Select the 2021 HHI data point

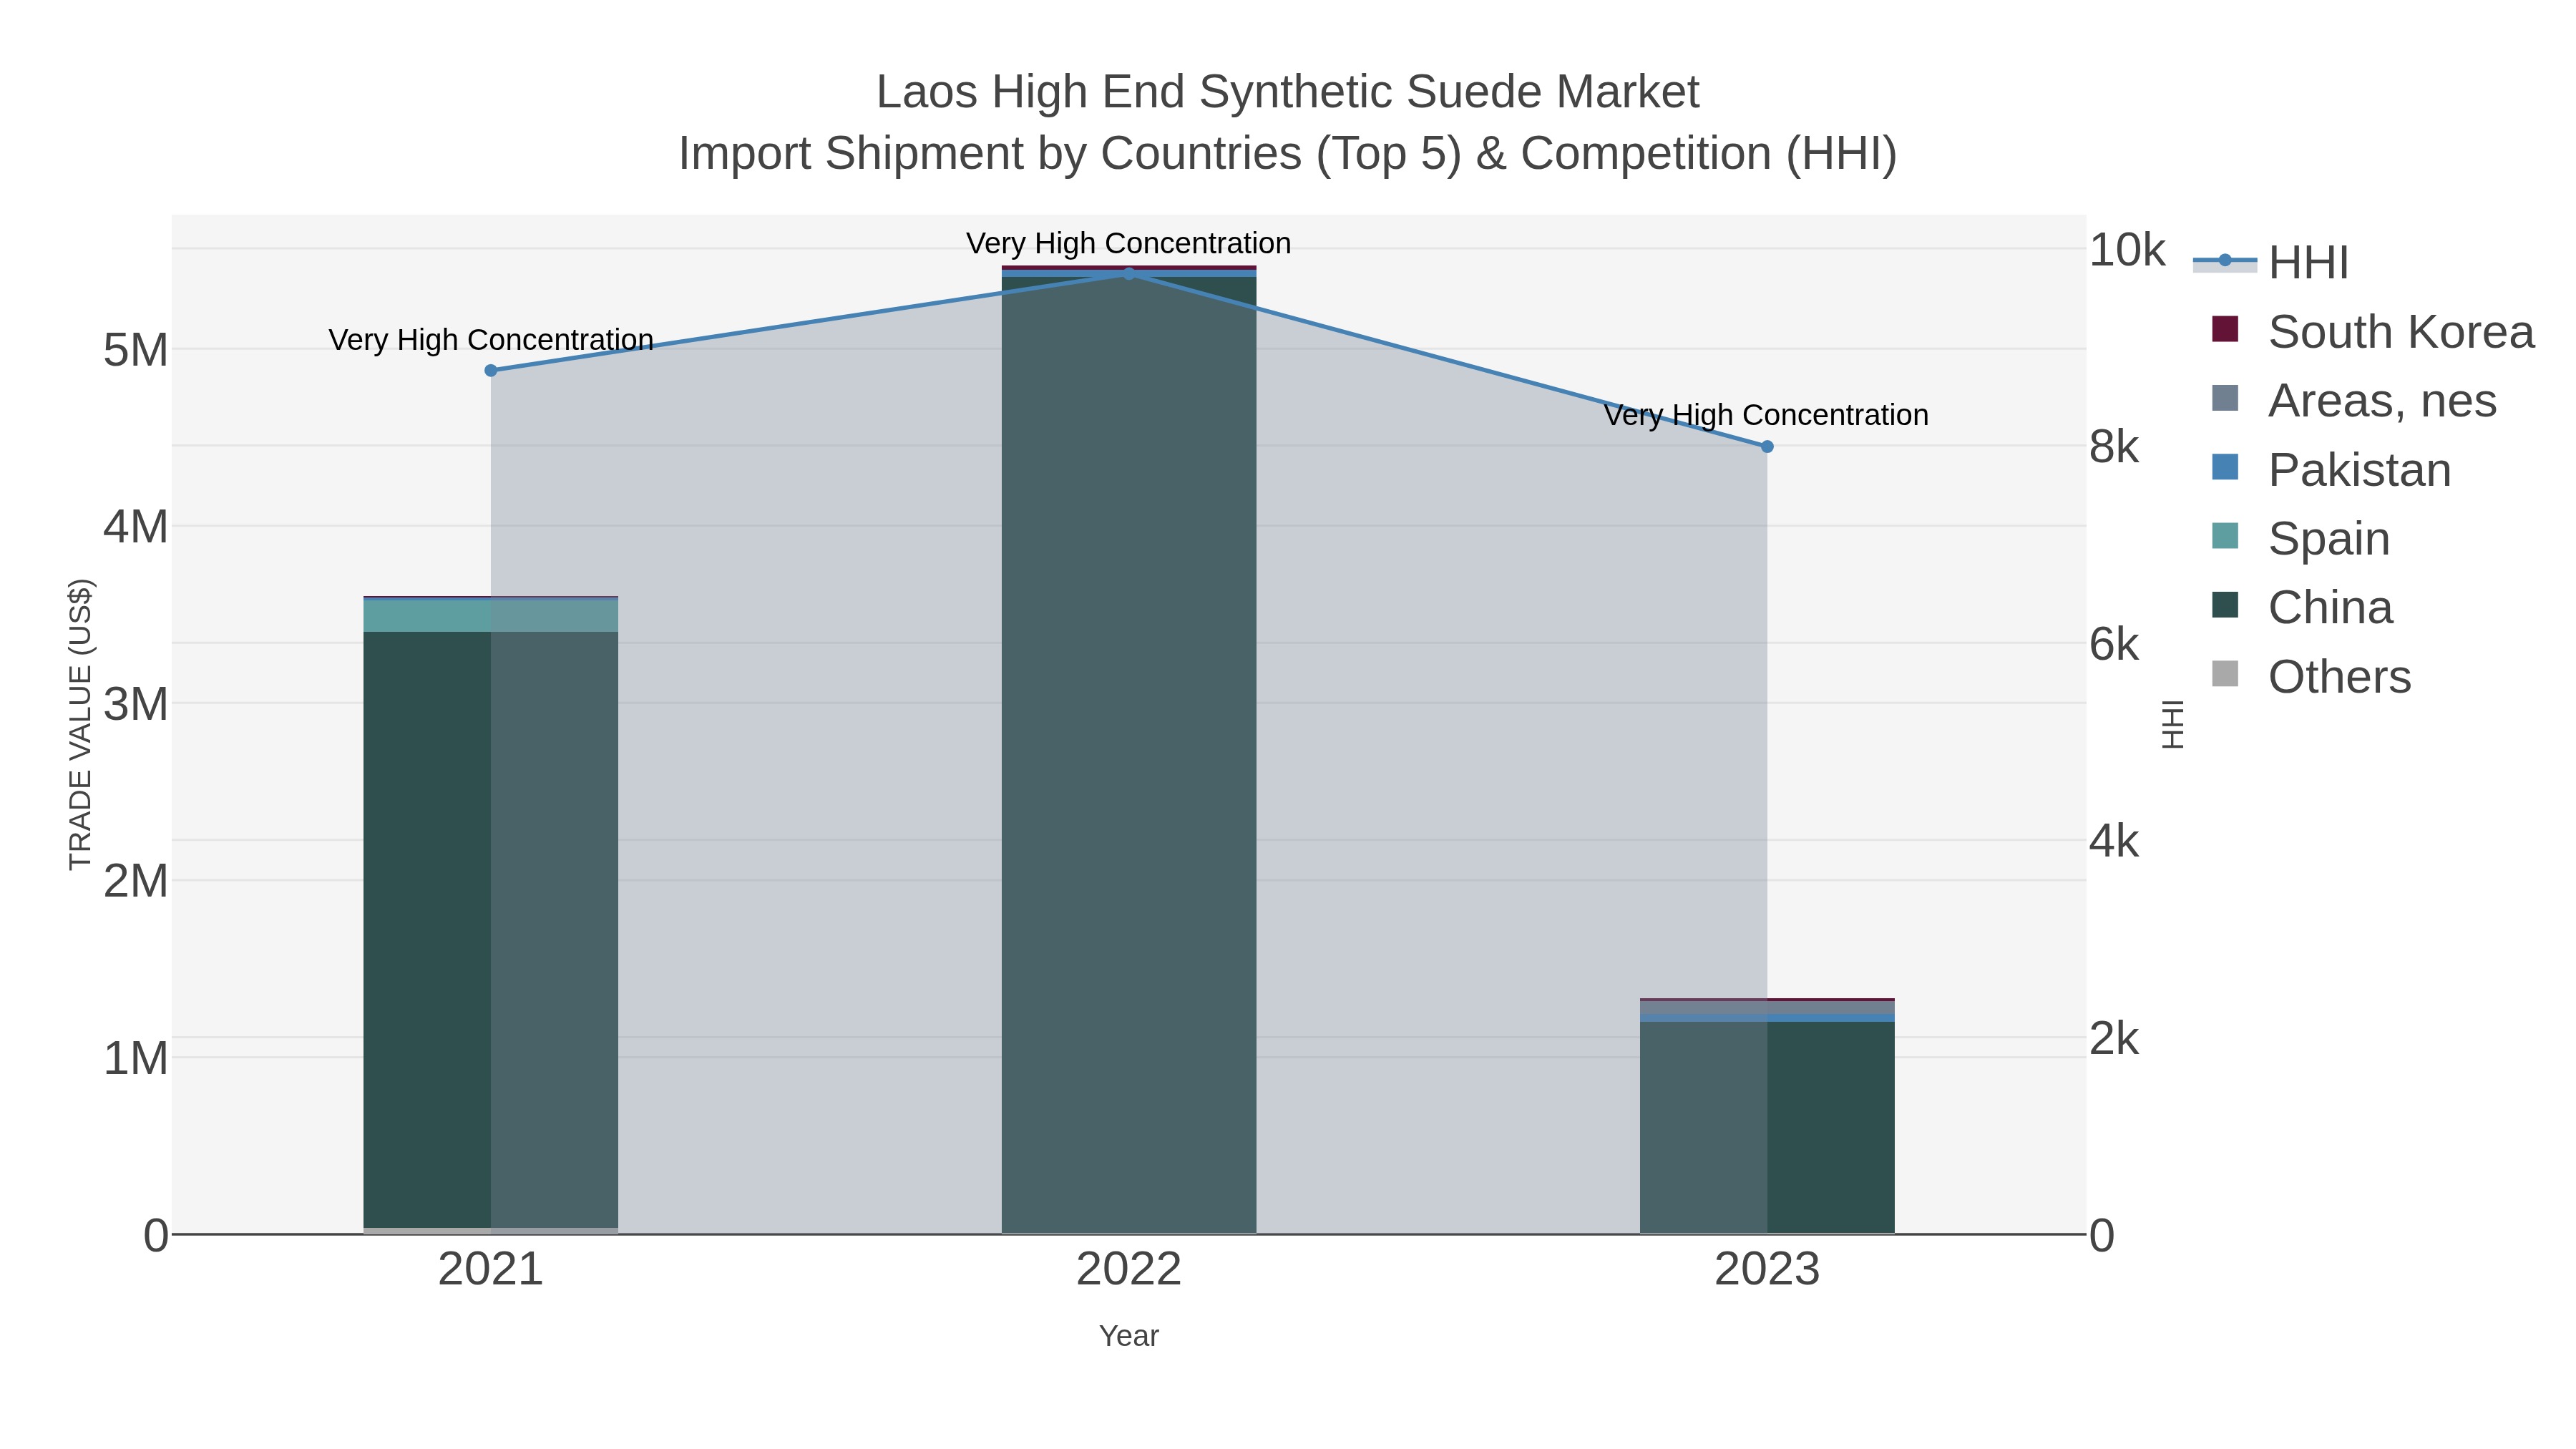tap(491, 370)
